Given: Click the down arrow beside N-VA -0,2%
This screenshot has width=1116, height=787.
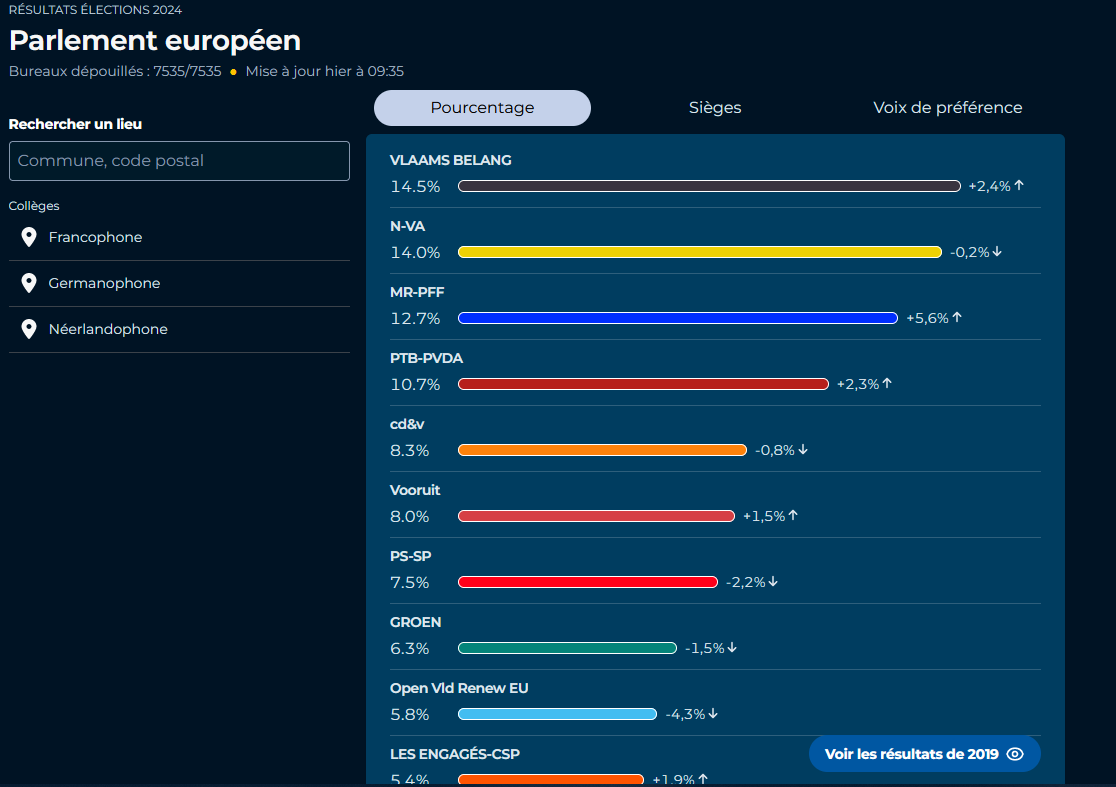Looking at the screenshot, I should pos(997,251).
